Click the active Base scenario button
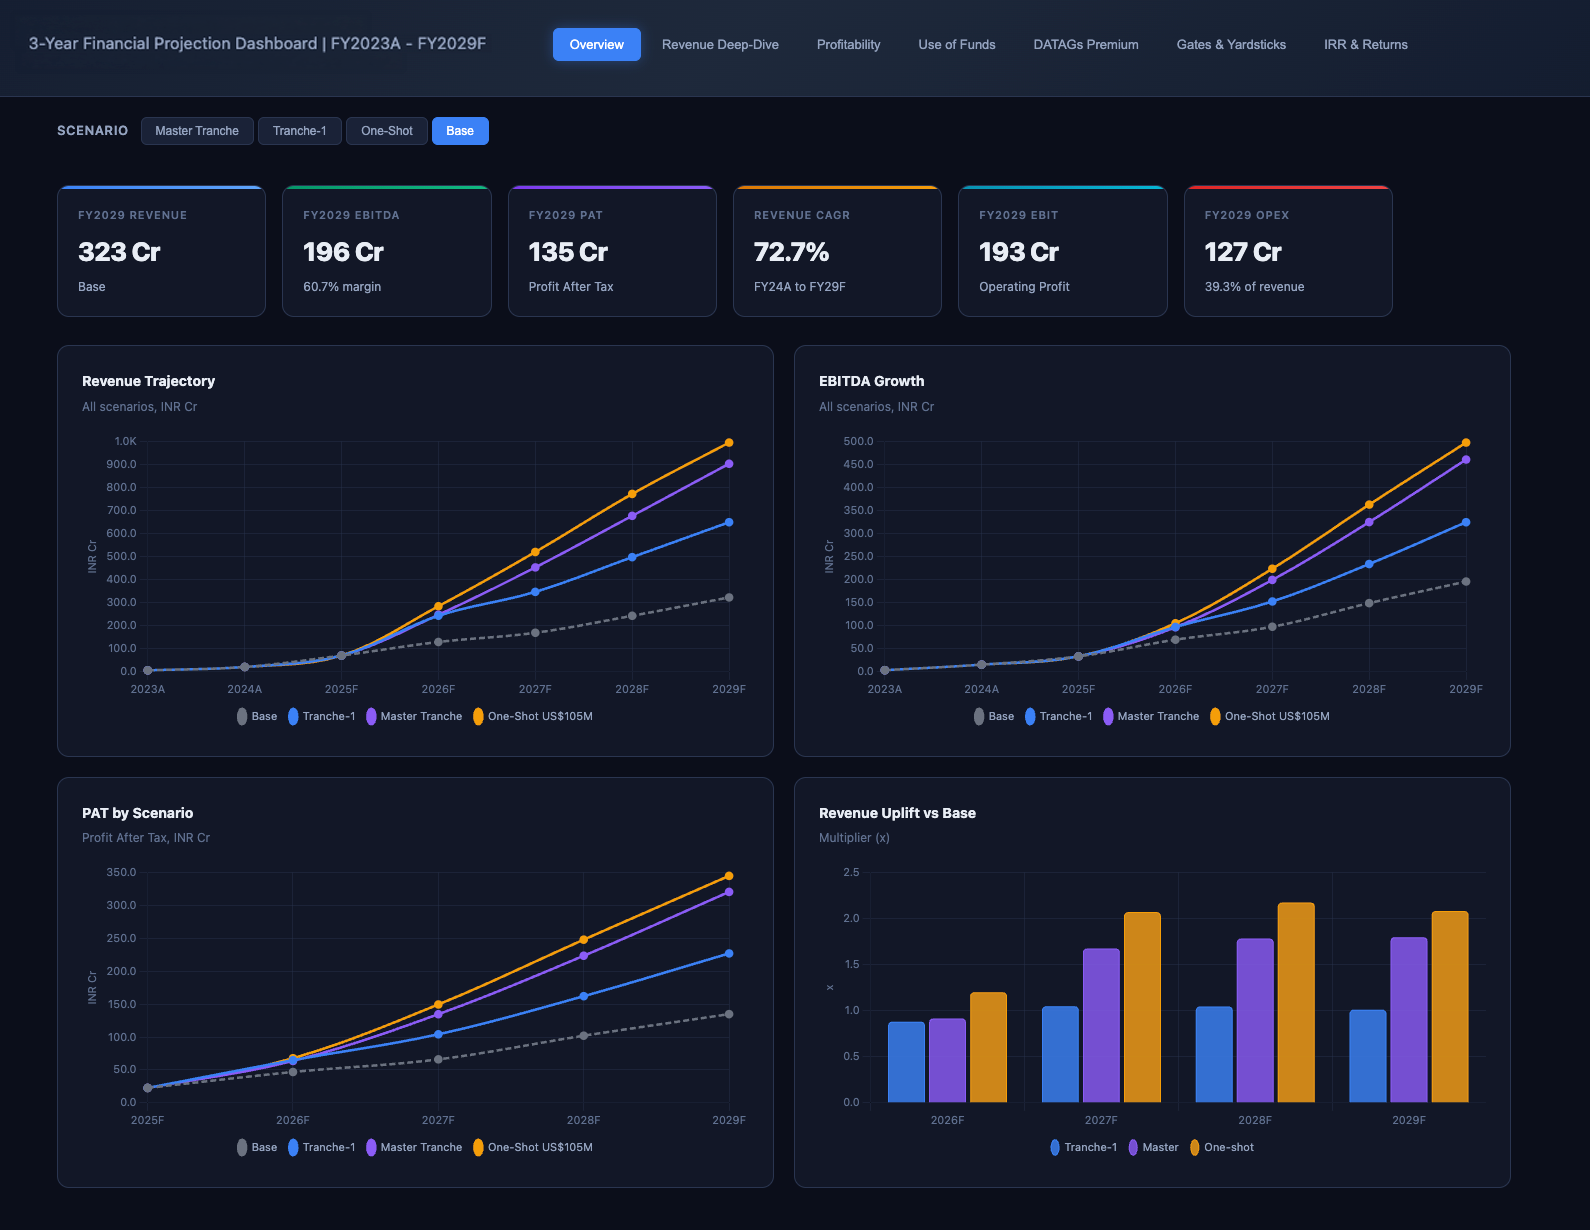1590x1230 pixels. [460, 131]
